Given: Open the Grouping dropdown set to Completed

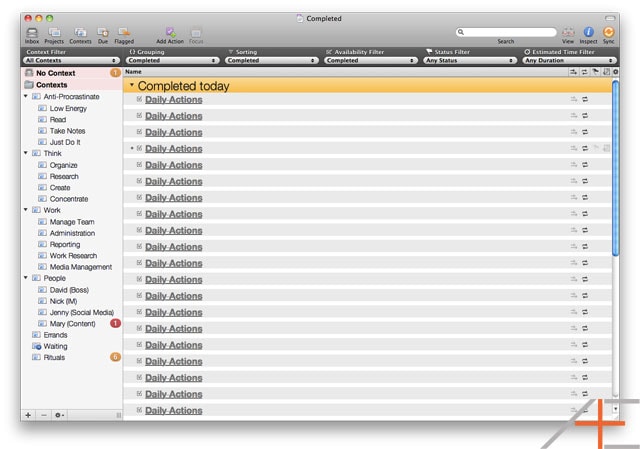Looking at the screenshot, I should [172, 60].
